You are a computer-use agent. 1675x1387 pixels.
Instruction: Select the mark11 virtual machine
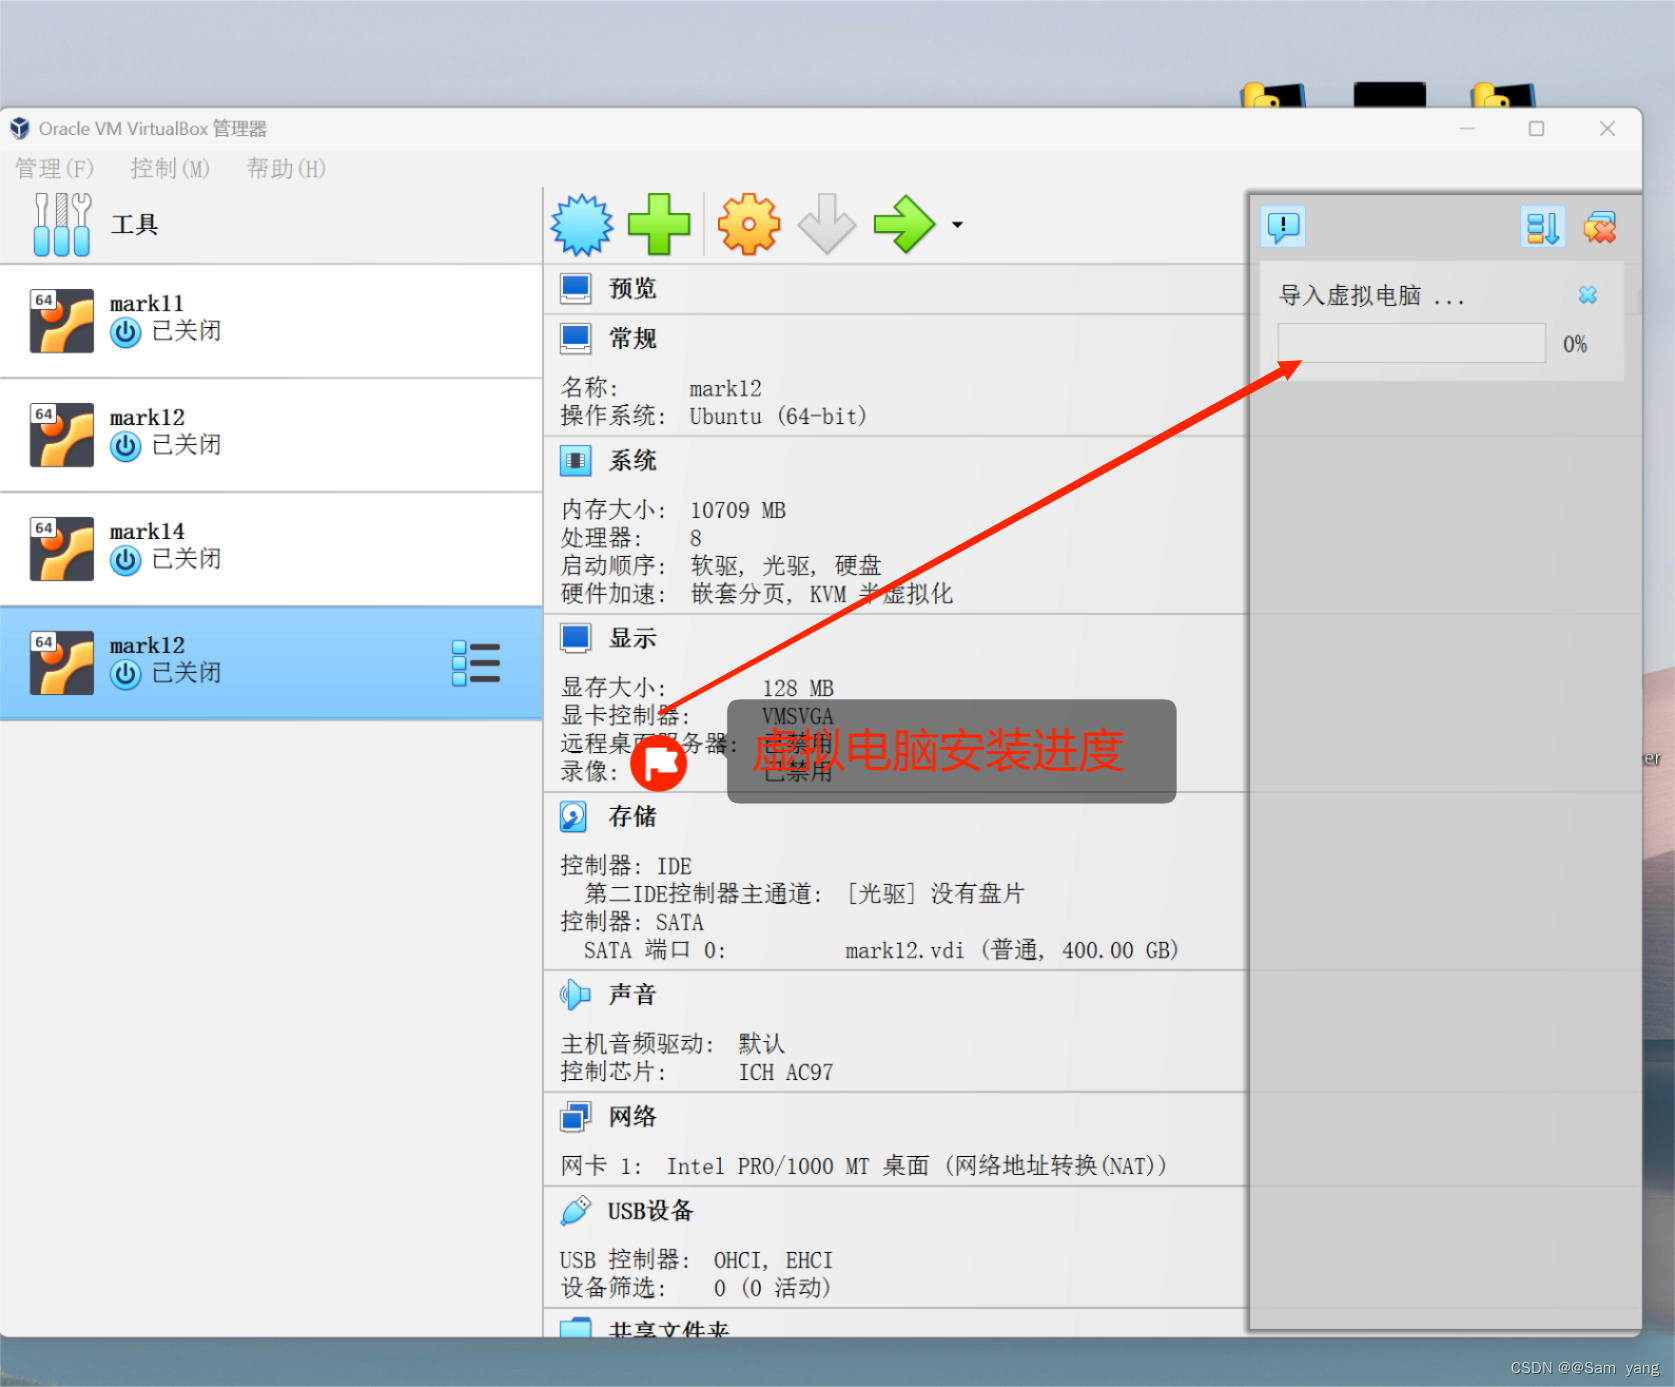coord(270,321)
